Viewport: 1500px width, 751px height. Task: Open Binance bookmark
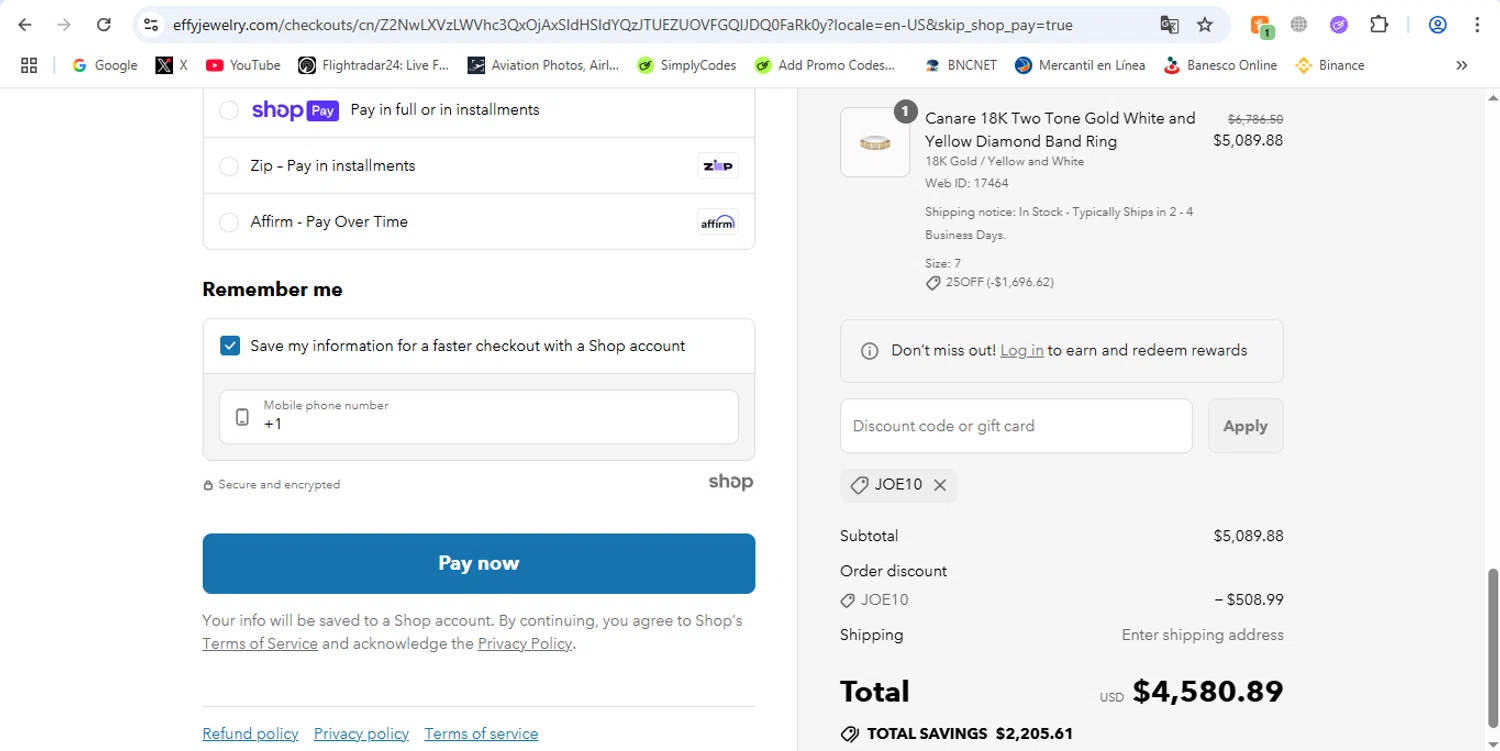click(1330, 65)
